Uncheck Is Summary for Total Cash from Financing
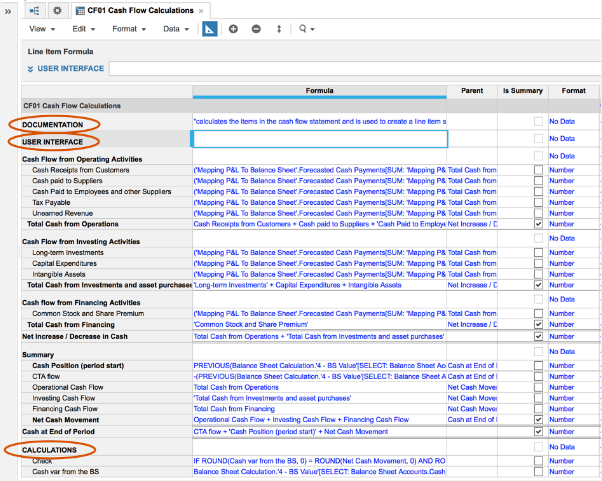 [x=538, y=324]
